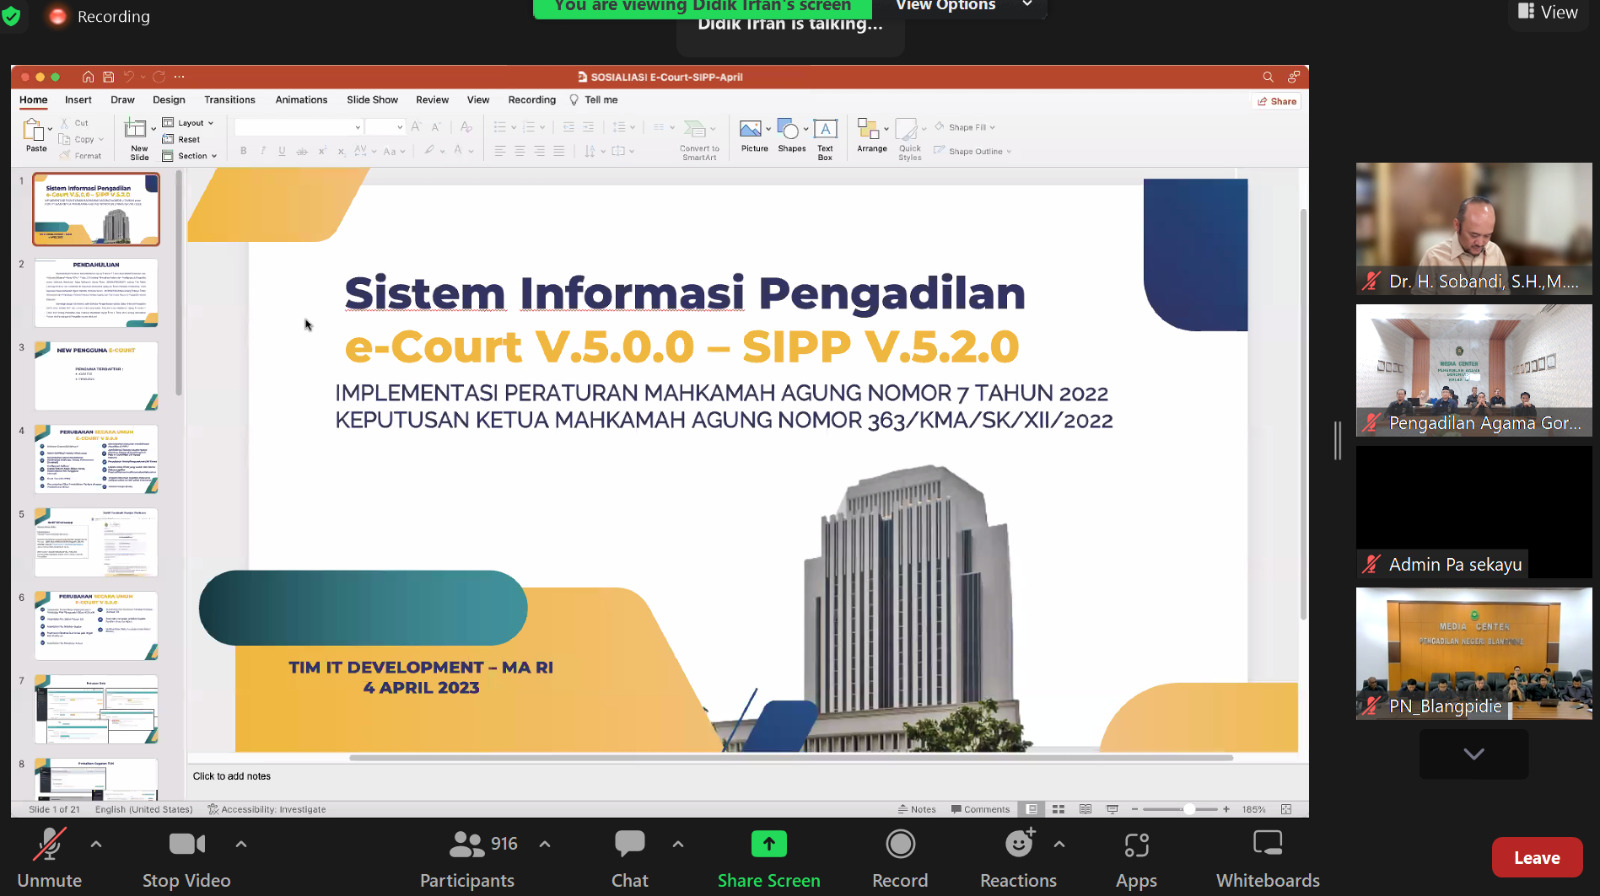Viewport: 1600px width, 896px height.
Task: Open the Slide Show ribbon tab
Action: [372, 100]
